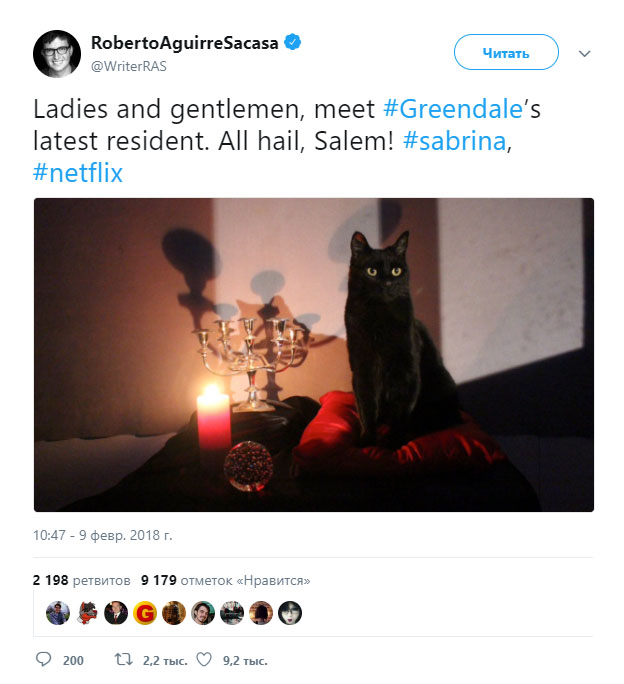The image size is (624, 684).
Task: Click the yellow G liker avatar
Action: coord(145,613)
